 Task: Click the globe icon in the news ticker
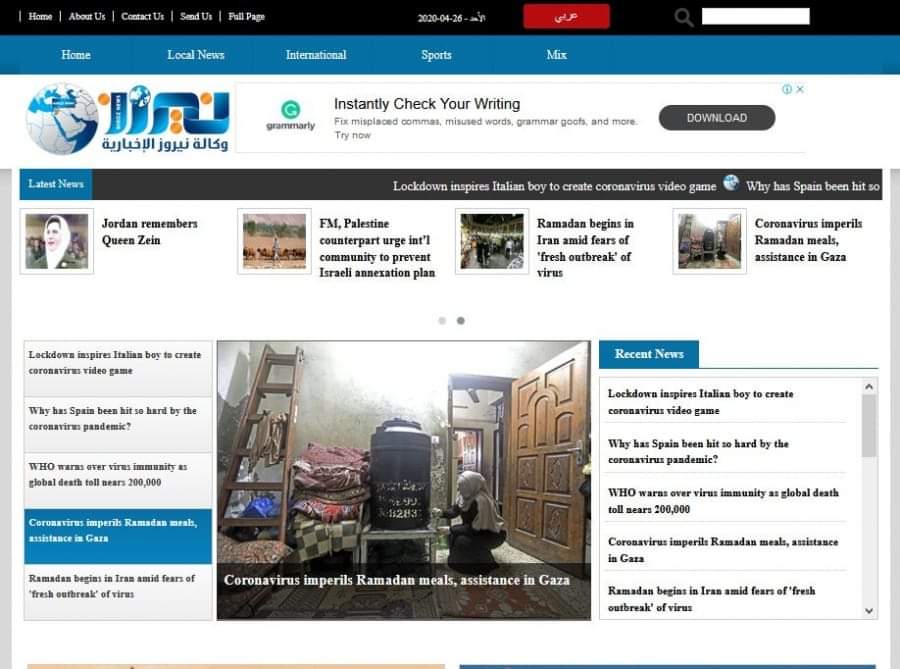[731, 184]
